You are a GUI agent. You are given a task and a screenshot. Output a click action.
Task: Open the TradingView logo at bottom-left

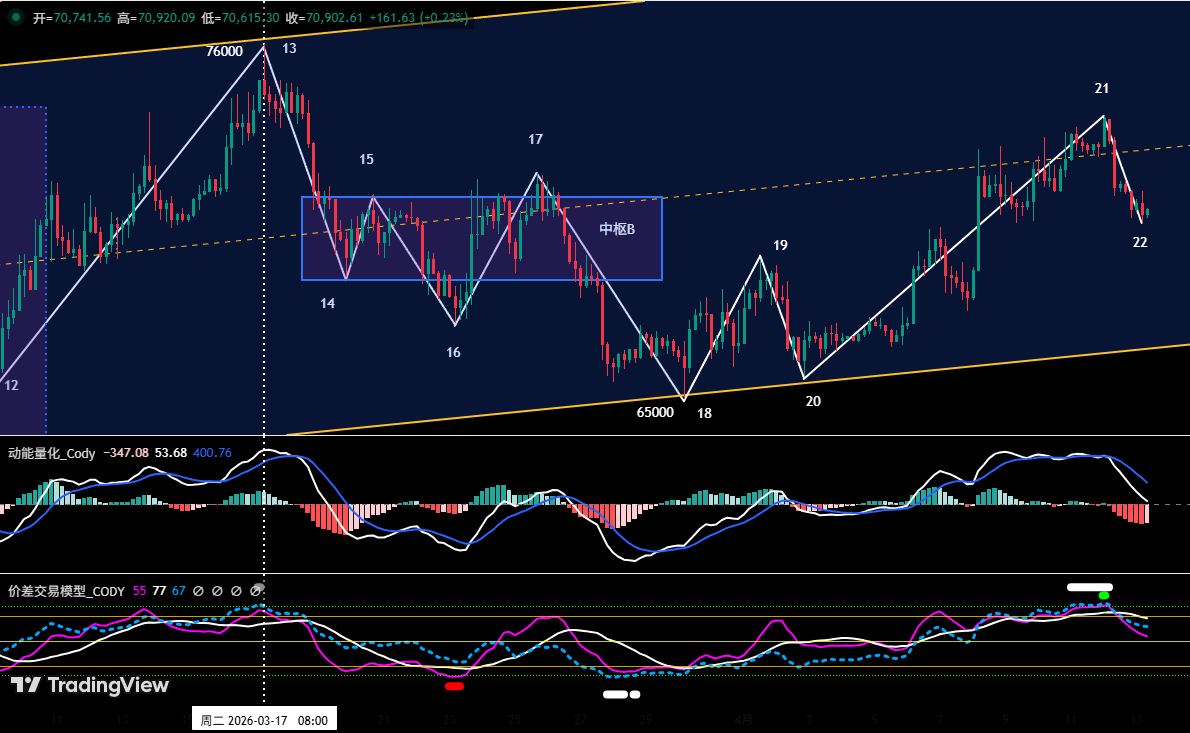click(x=88, y=686)
